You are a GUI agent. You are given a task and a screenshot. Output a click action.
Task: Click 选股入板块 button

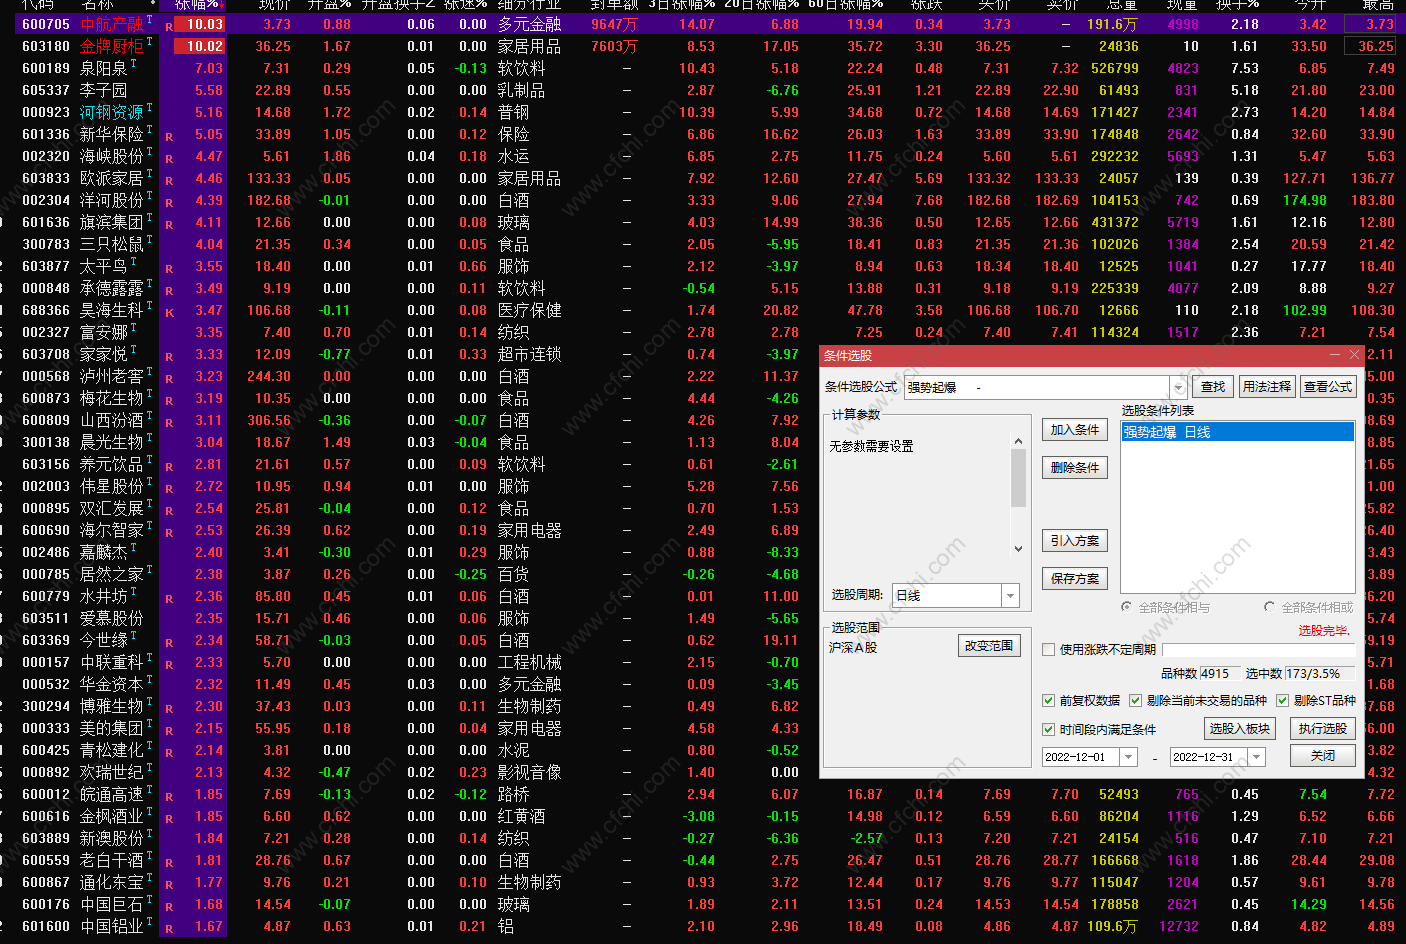coord(1239,729)
